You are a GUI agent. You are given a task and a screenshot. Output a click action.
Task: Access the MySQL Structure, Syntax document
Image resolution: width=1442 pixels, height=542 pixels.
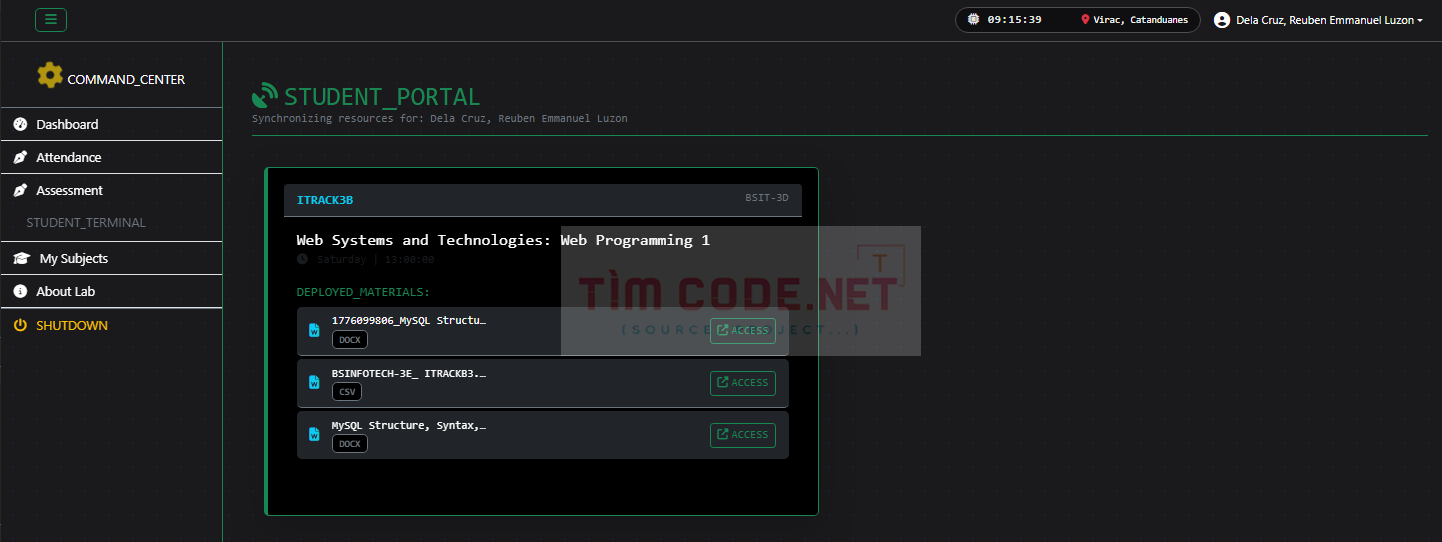pyautogui.click(x=743, y=435)
